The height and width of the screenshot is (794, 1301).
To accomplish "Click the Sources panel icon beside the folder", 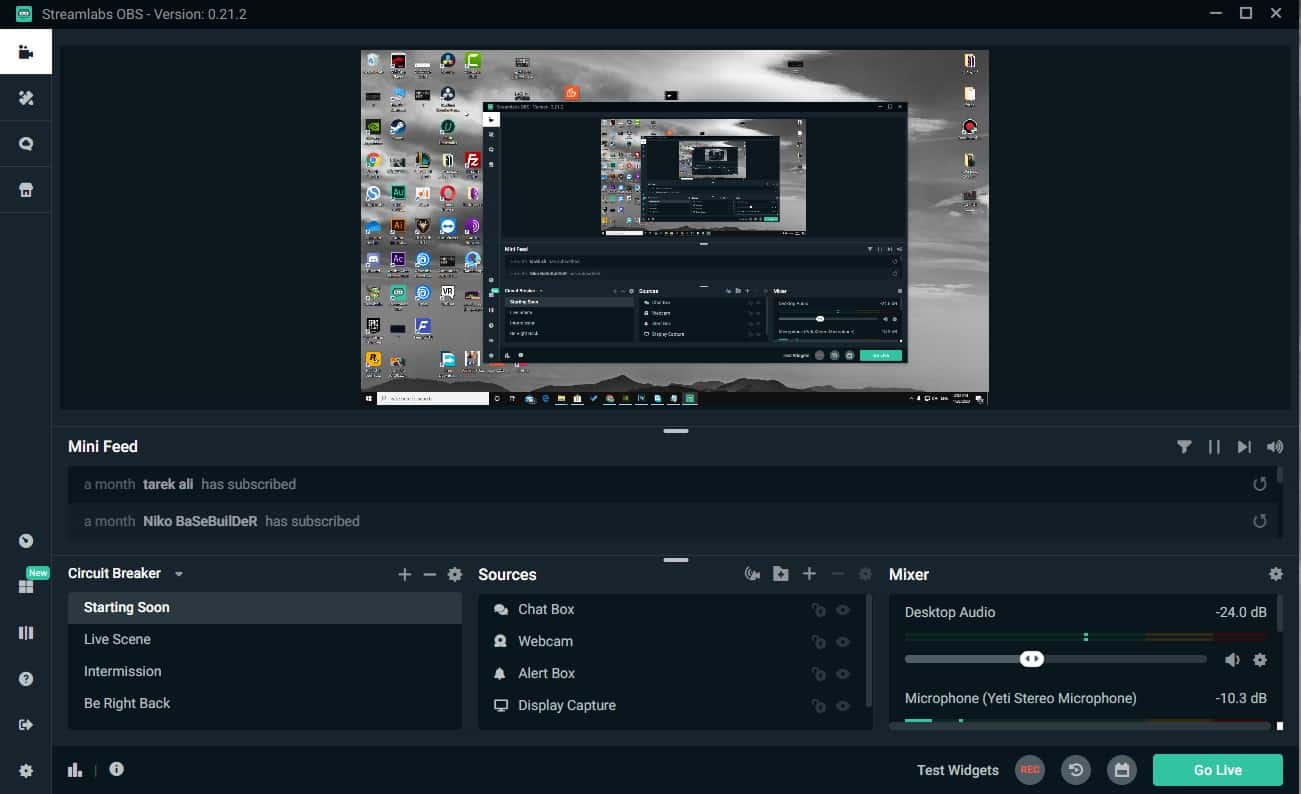I will (x=753, y=574).
